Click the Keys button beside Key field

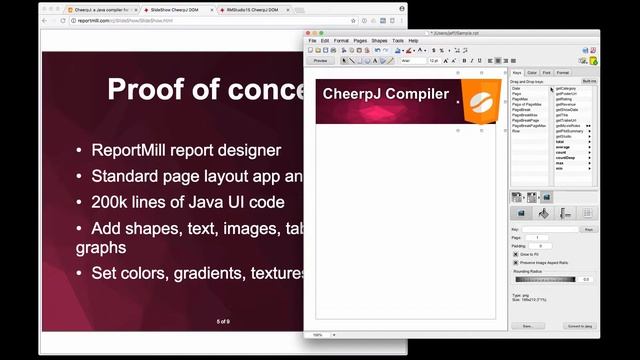click(589, 229)
